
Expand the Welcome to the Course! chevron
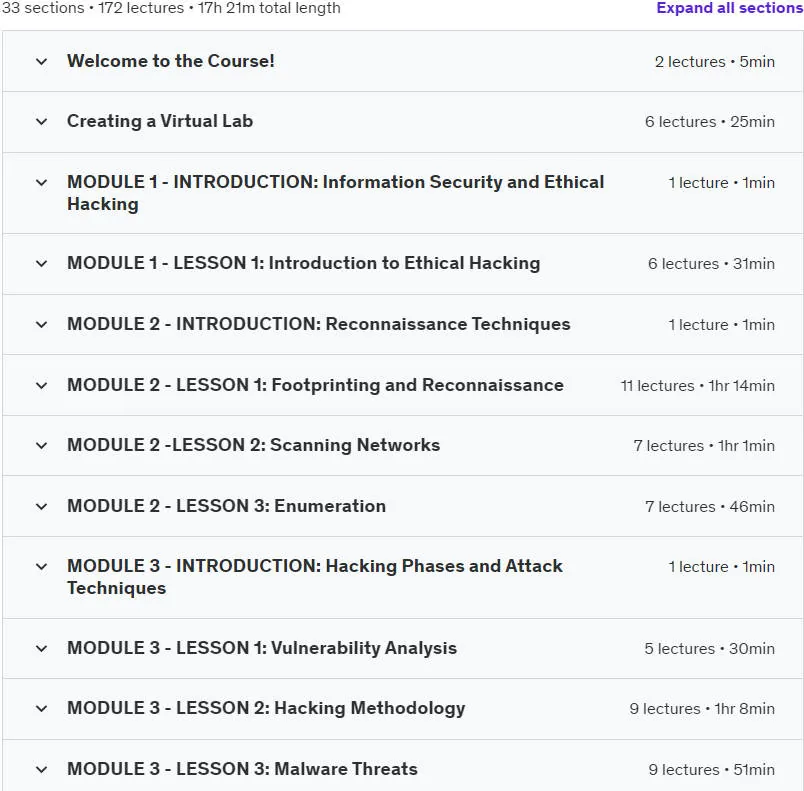tap(42, 62)
